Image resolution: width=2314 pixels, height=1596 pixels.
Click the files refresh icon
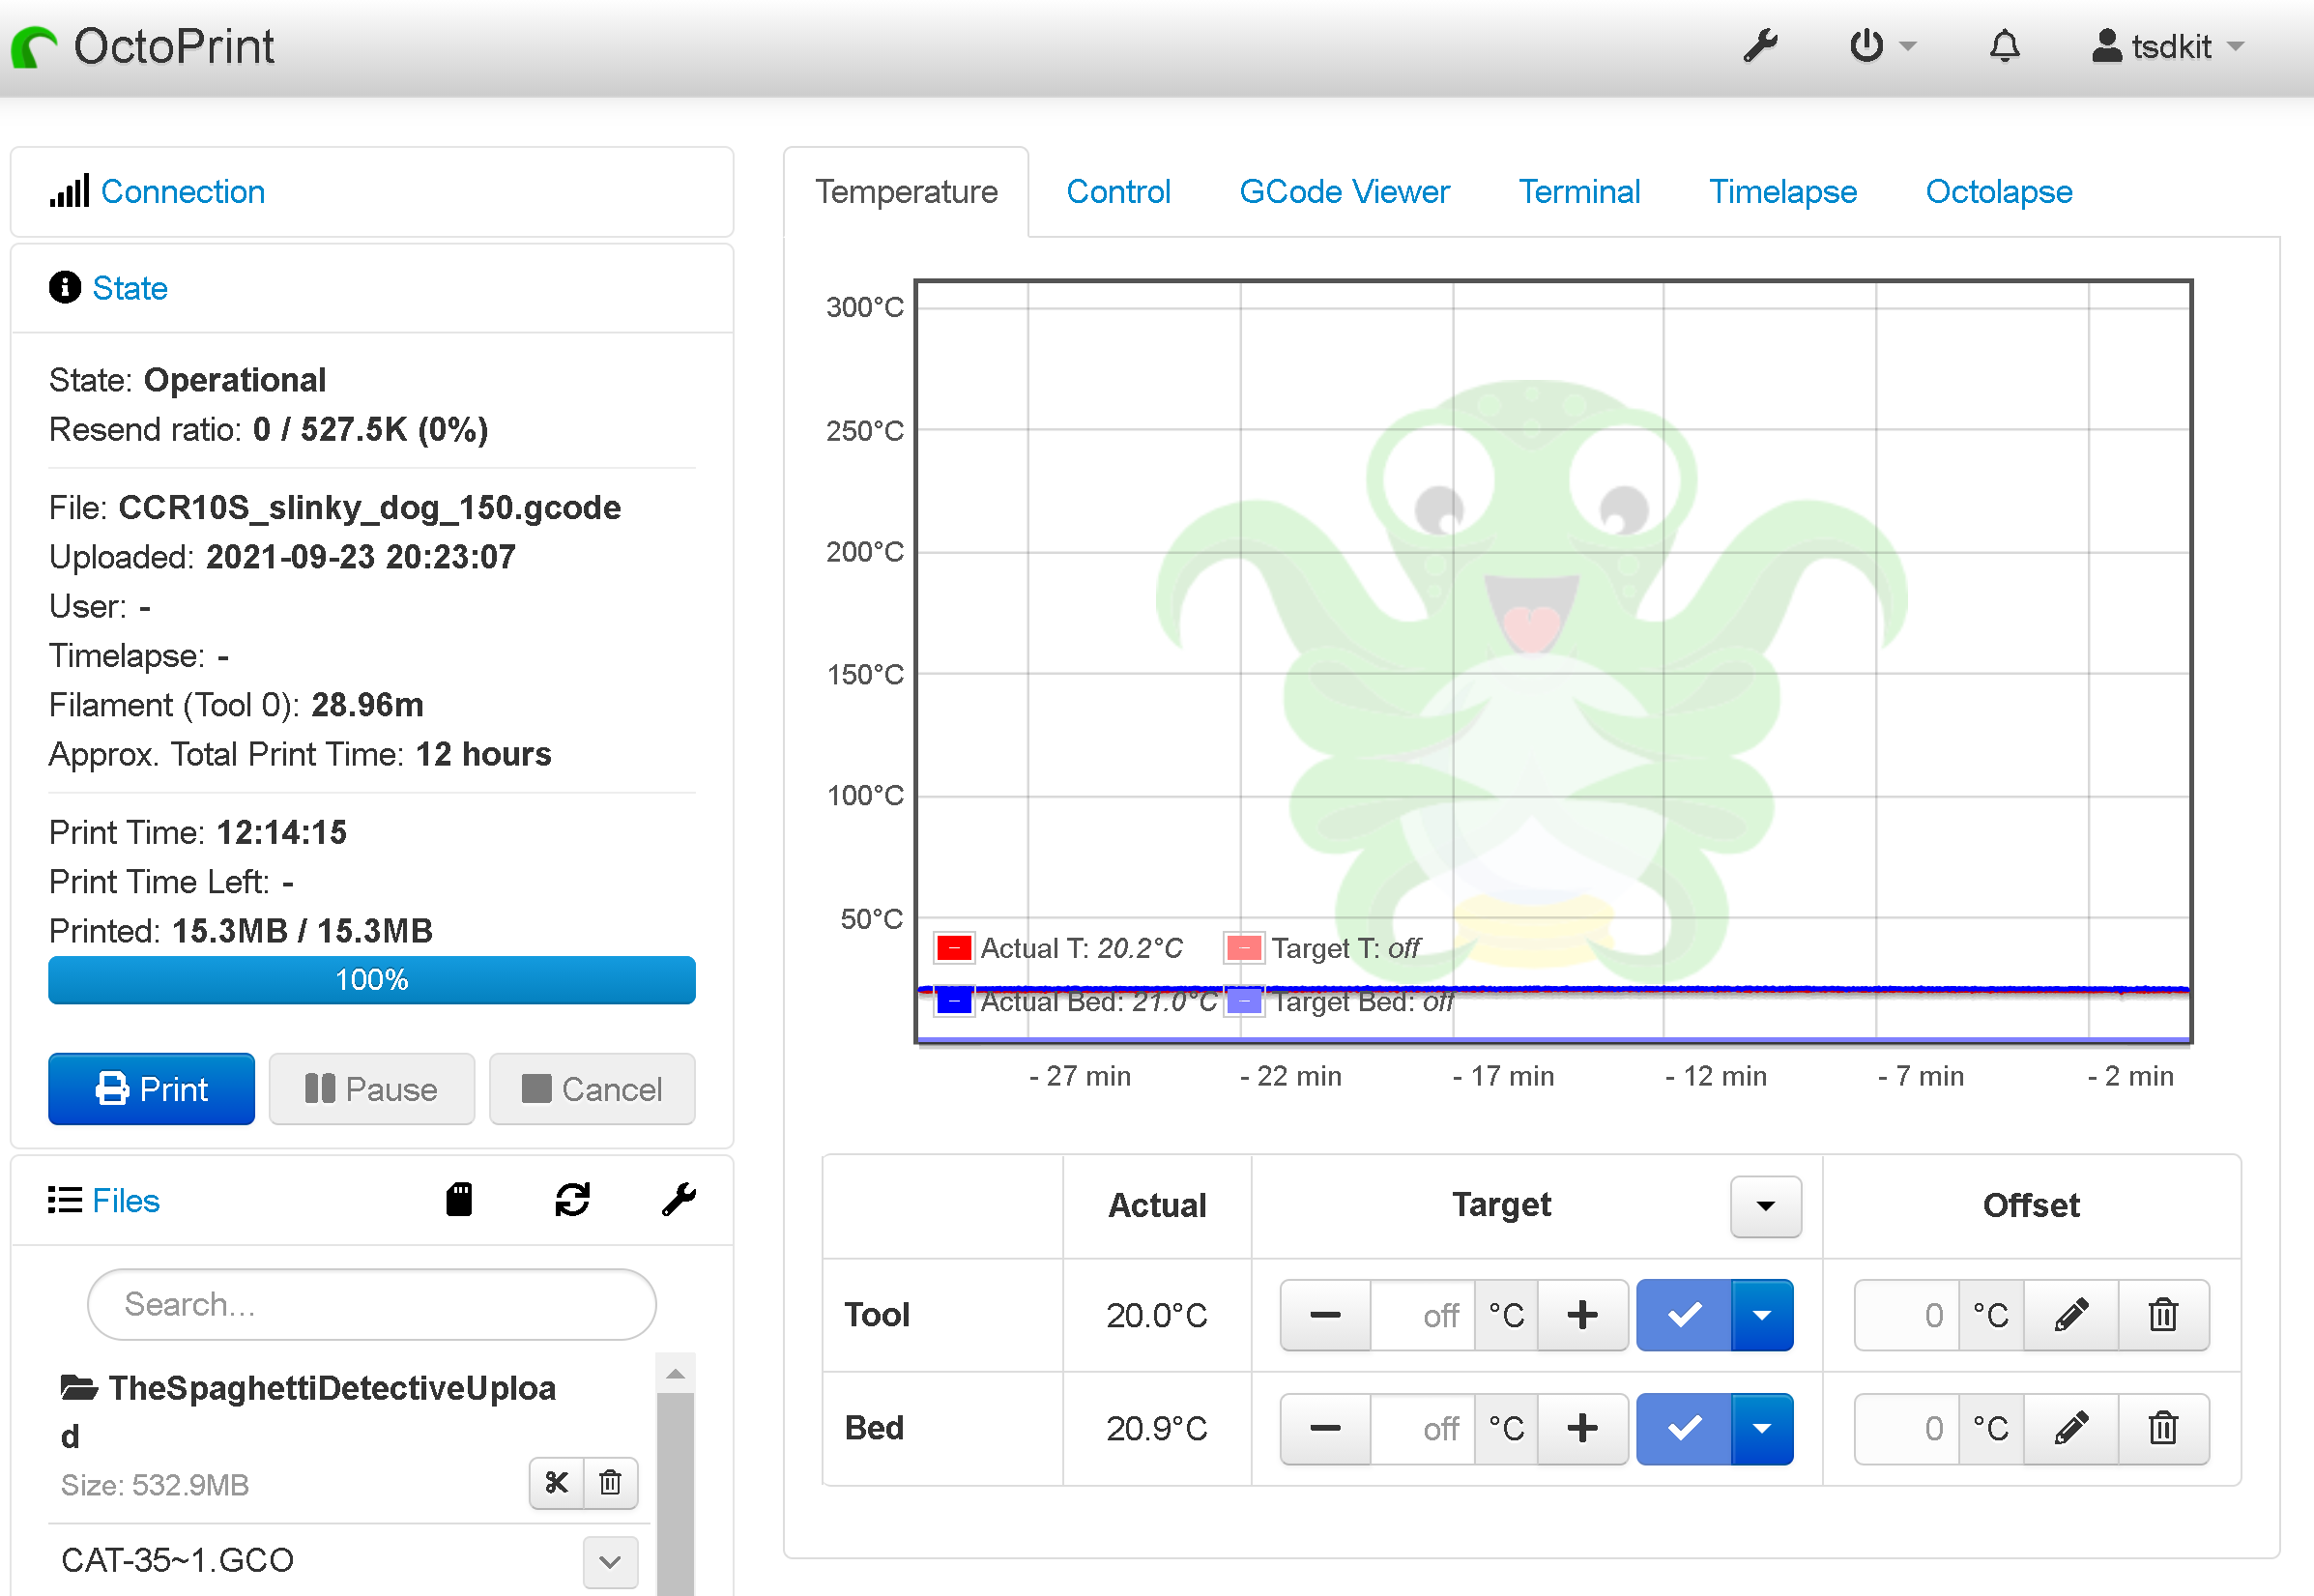tap(569, 1203)
